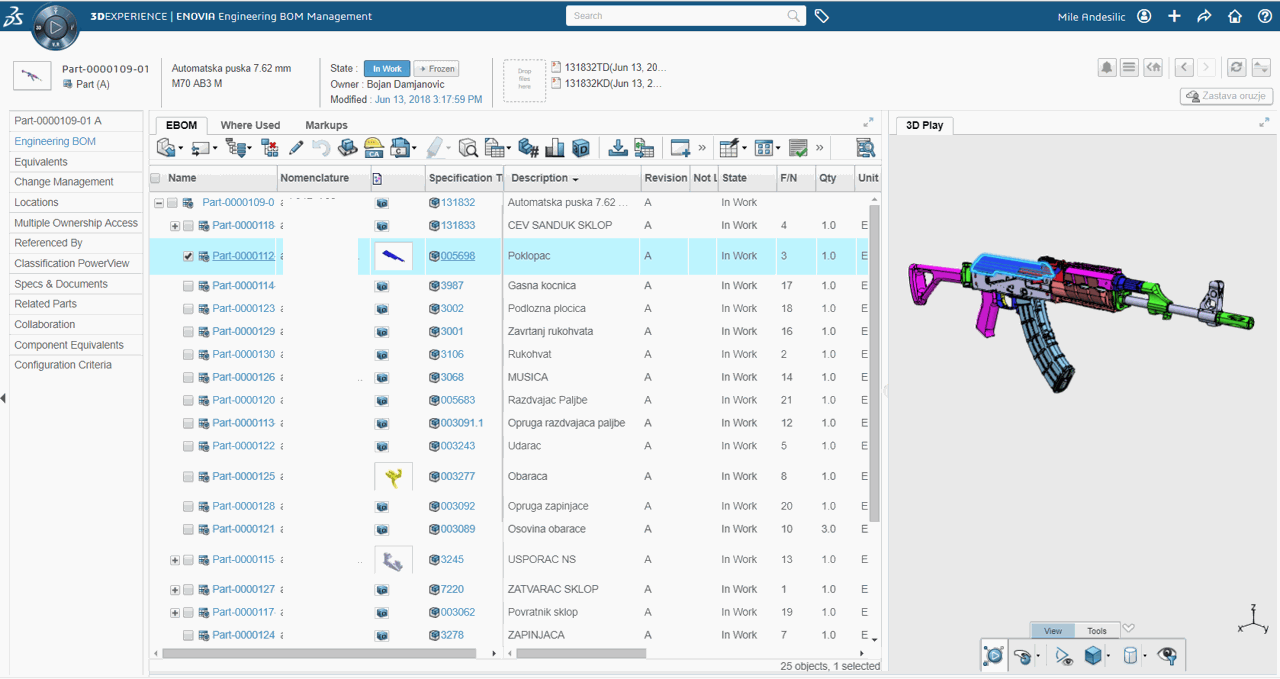Open the Tools tab in the 3D Play panel
The width and height of the screenshot is (1280, 679).
tap(1096, 630)
